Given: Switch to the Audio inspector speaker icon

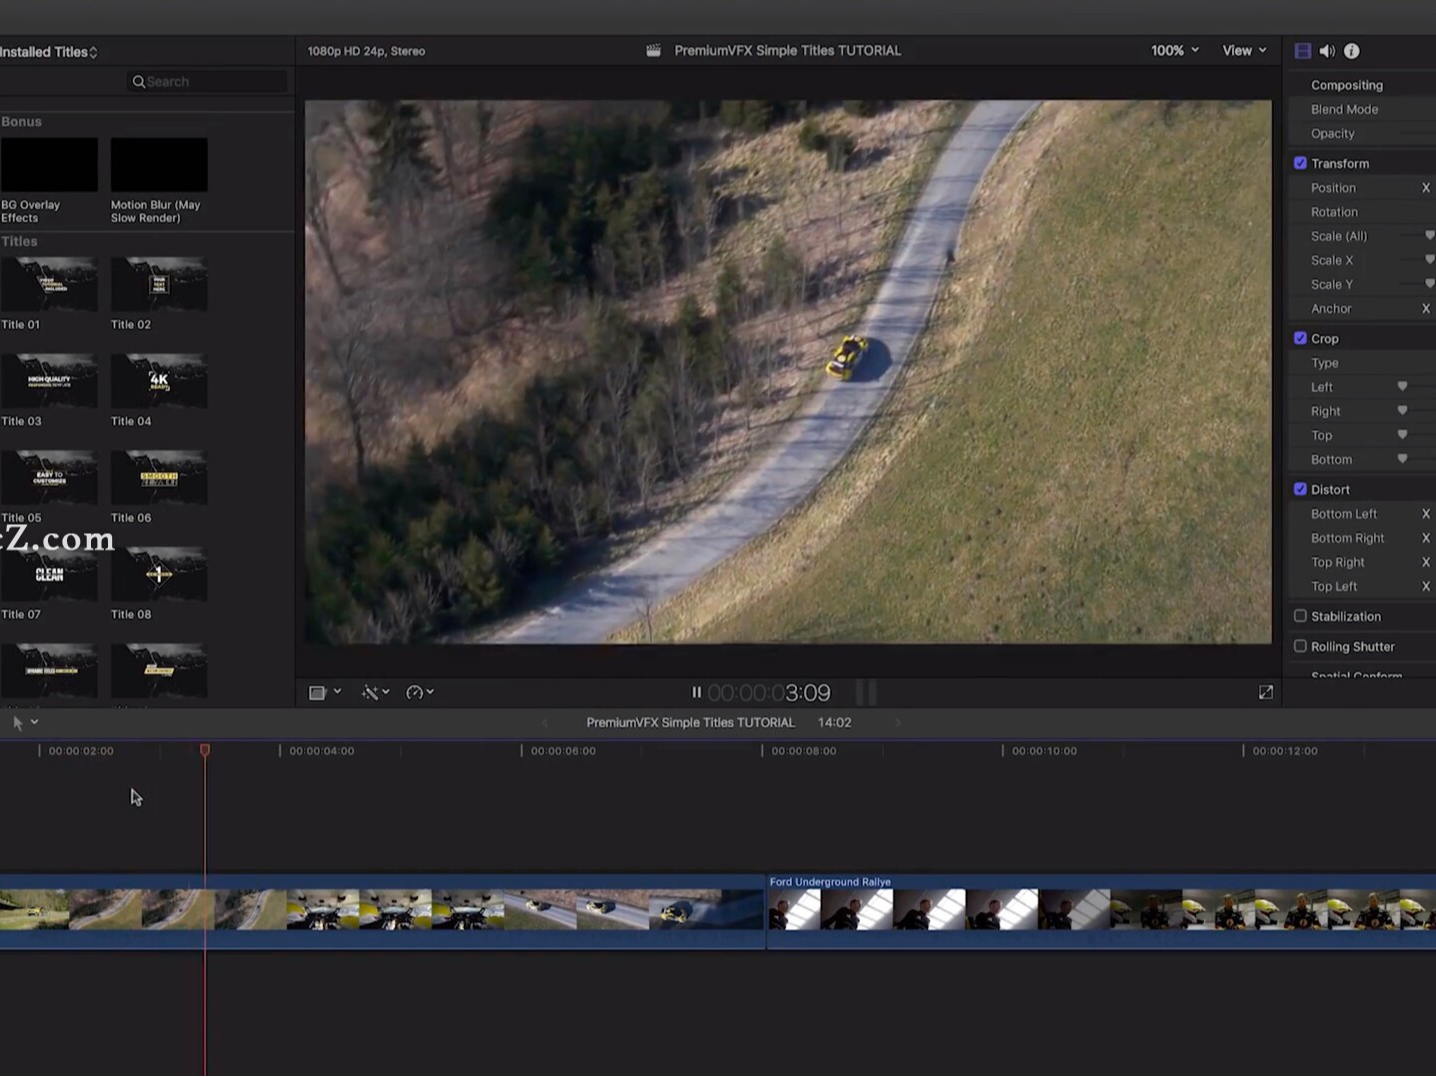Looking at the screenshot, I should coord(1327,50).
